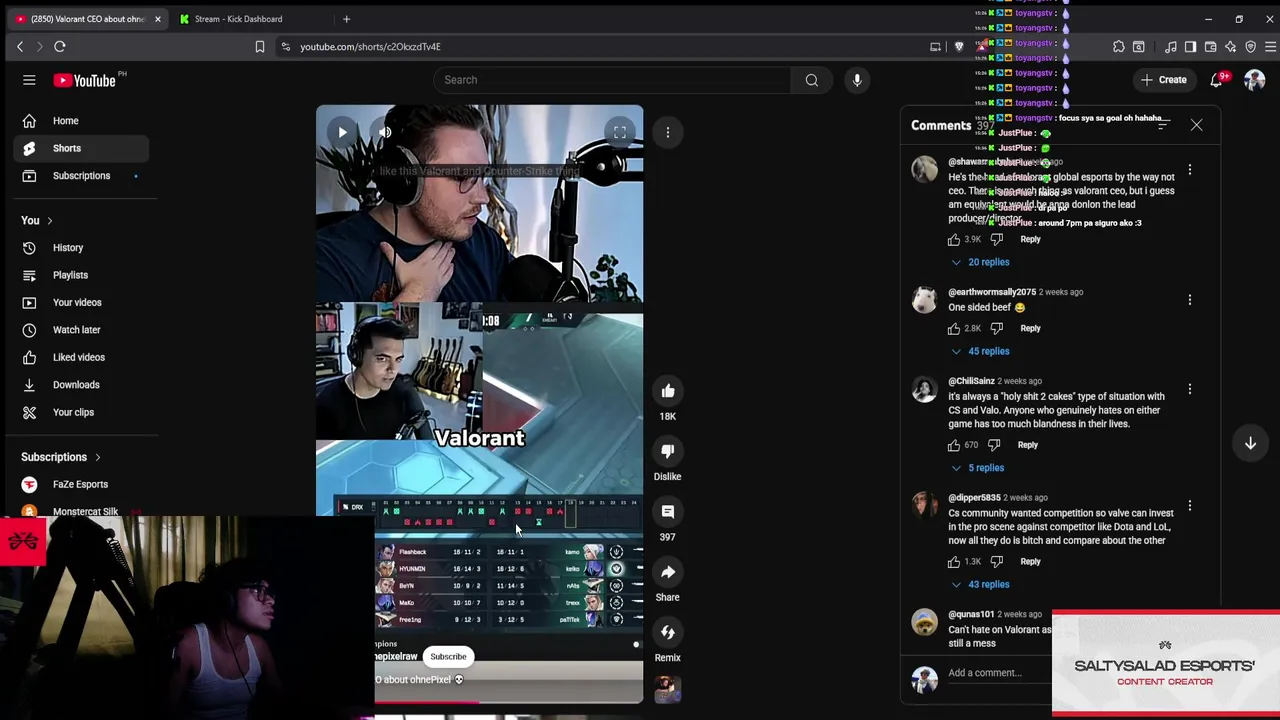This screenshot has width=1280, height=720.
Task: Click the search magnifier button
Action: pyautogui.click(x=812, y=80)
